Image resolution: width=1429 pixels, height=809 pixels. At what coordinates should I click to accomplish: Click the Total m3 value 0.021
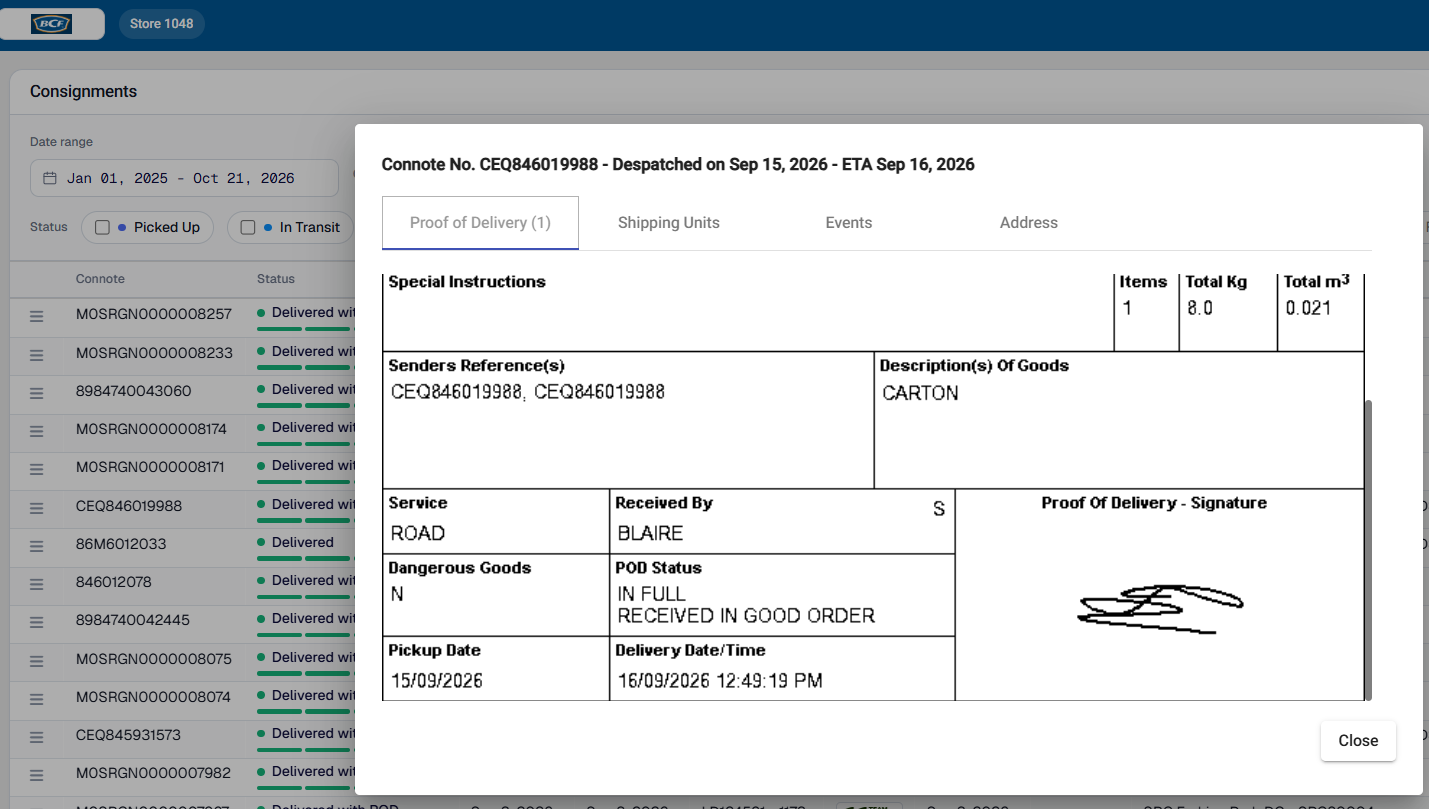click(x=1309, y=308)
